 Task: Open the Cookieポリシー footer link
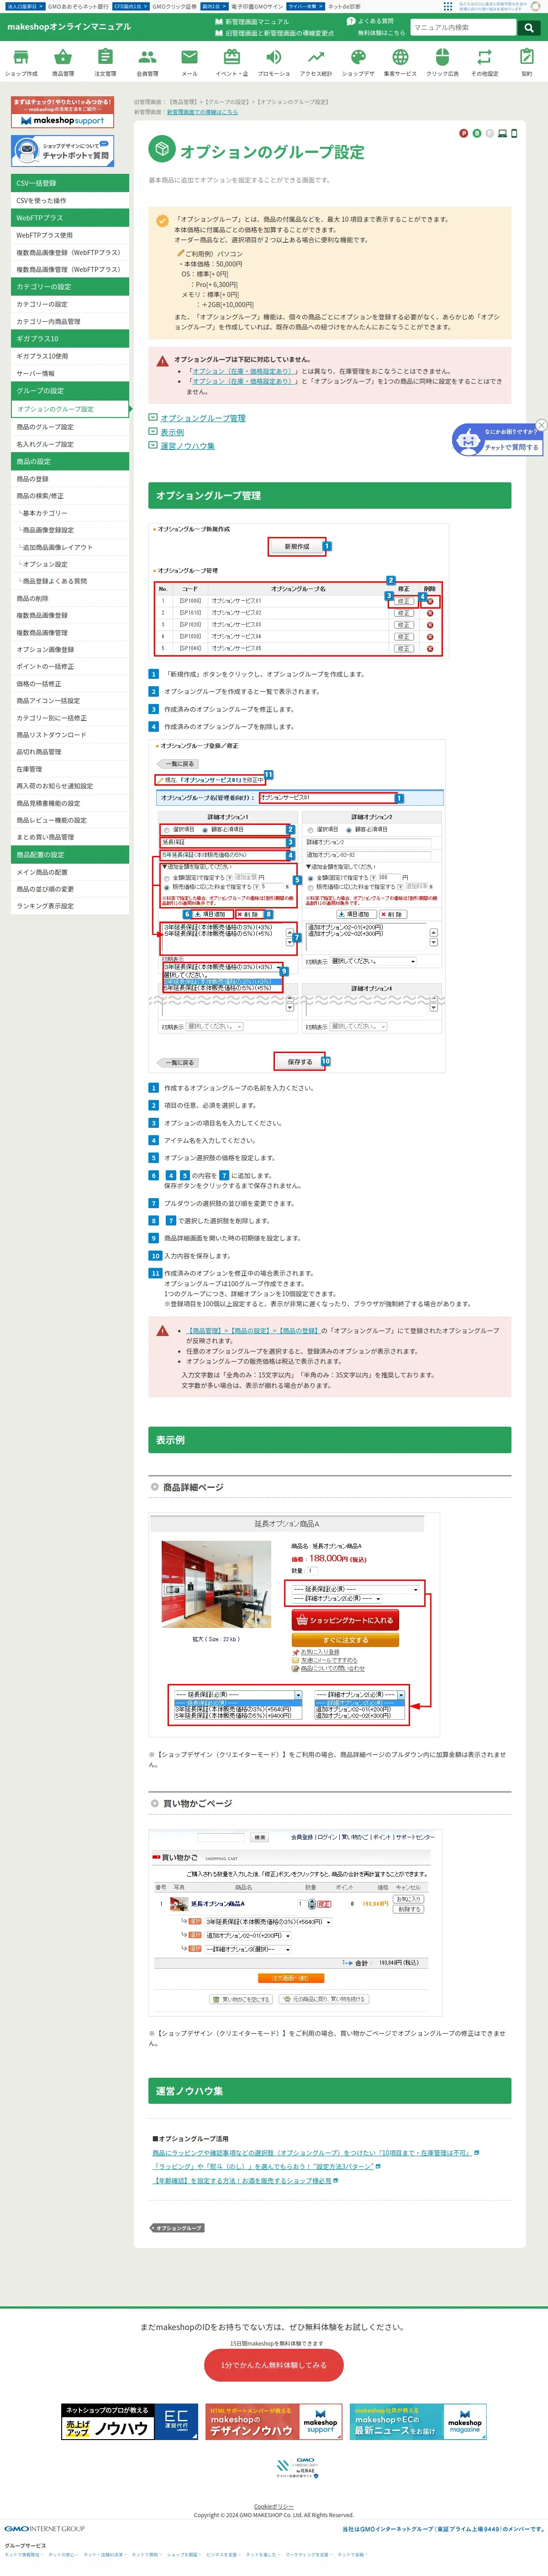(274, 2506)
